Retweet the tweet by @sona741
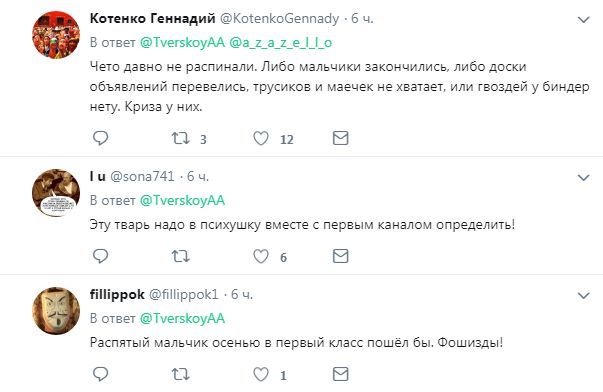This screenshot has height=392, width=603. [x=180, y=256]
